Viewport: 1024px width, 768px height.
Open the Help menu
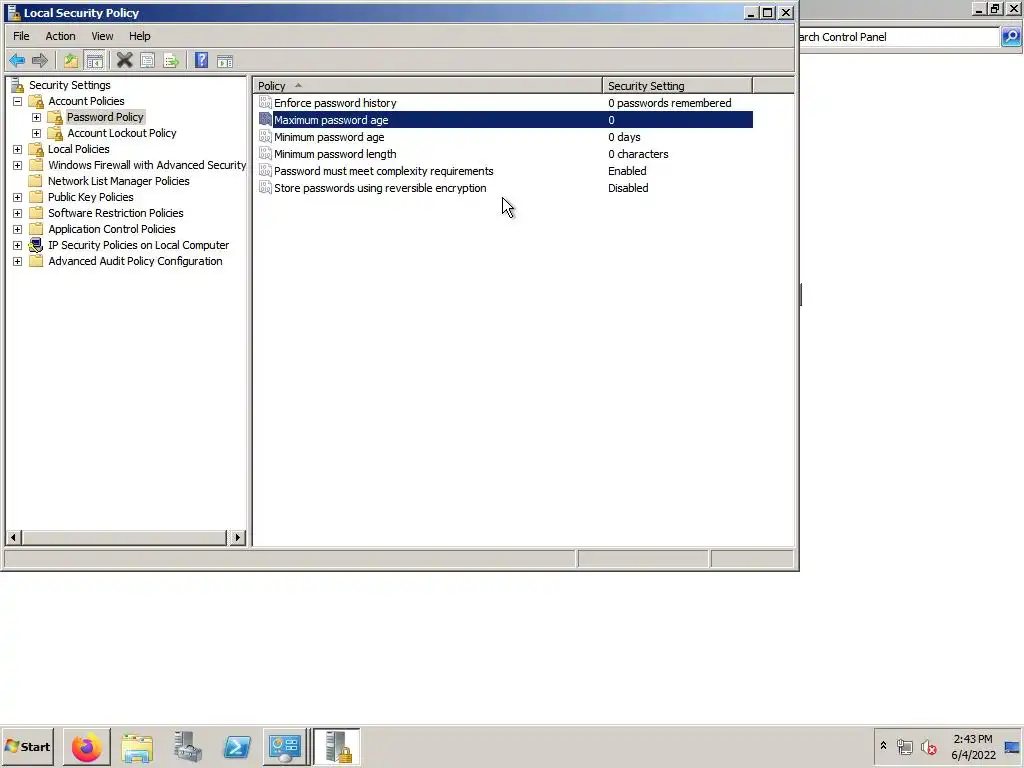(140, 36)
